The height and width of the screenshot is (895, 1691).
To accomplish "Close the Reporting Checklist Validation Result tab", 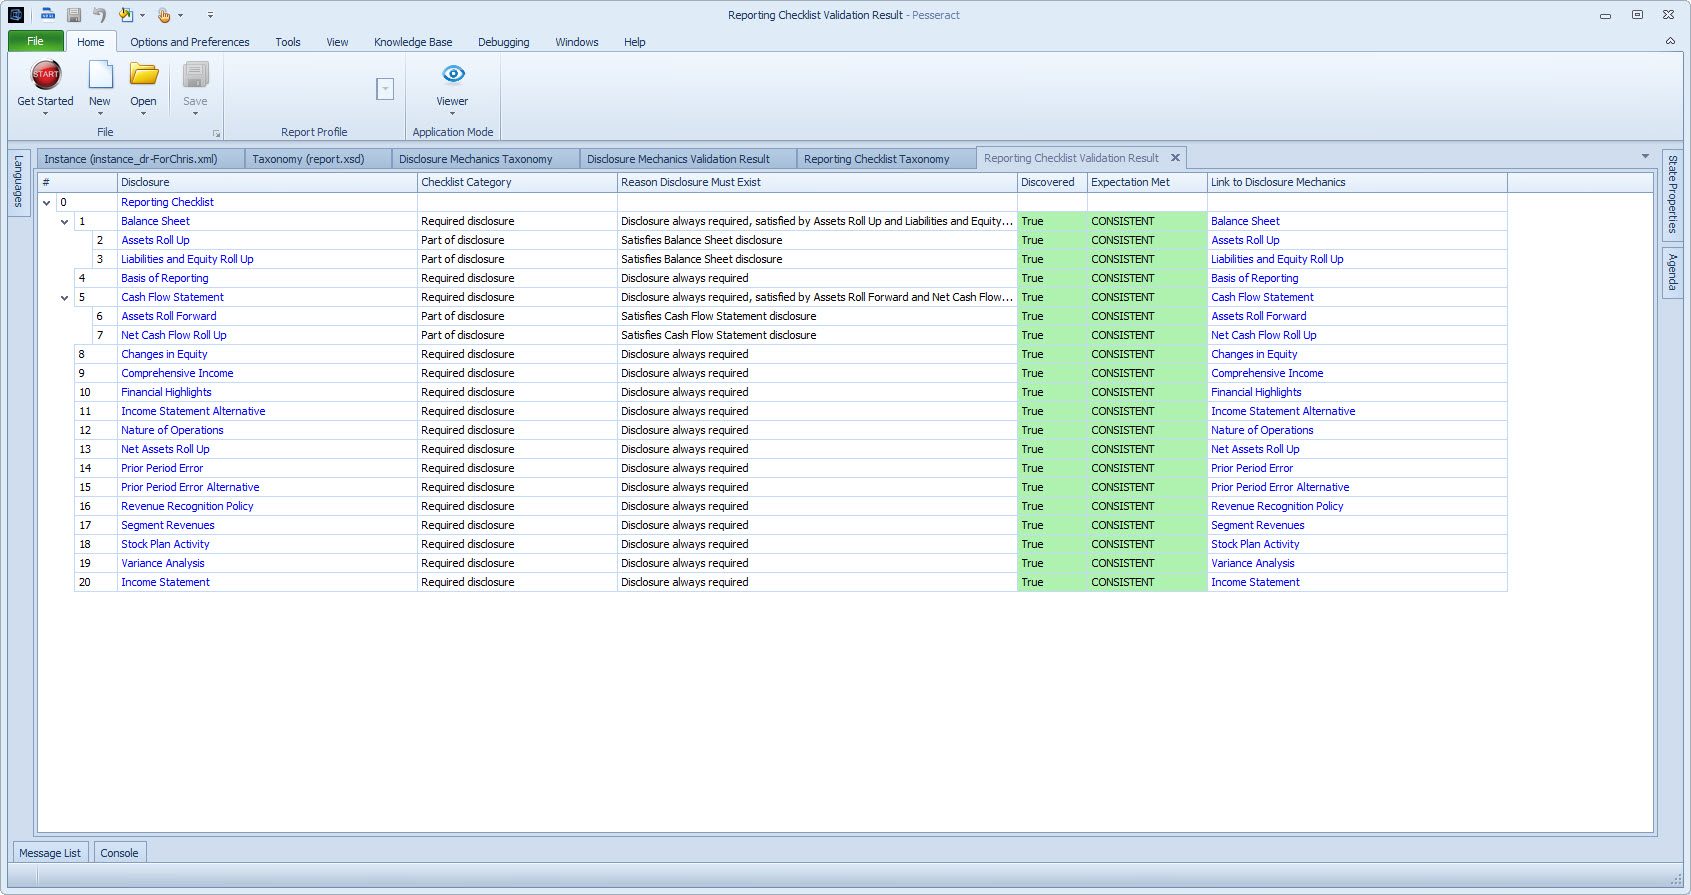I will click(1176, 157).
